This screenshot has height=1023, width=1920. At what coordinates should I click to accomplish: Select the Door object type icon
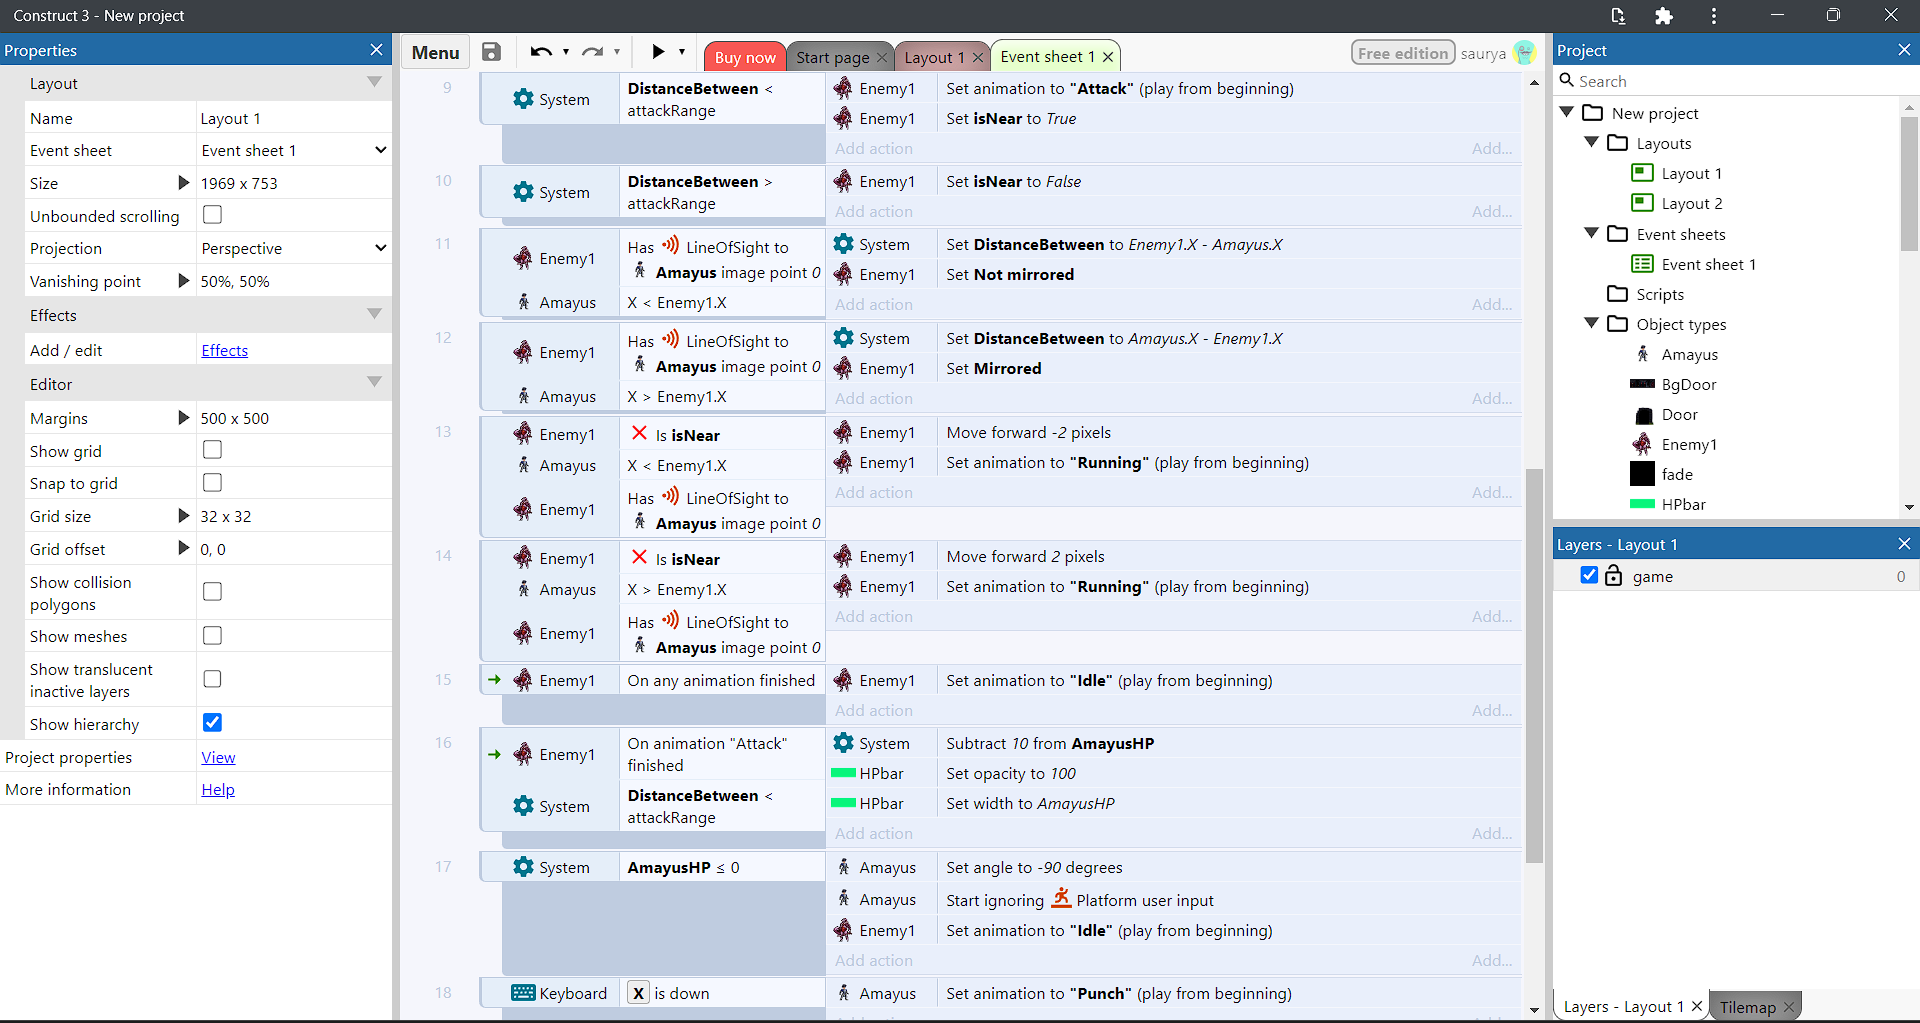[x=1643, y=415]
